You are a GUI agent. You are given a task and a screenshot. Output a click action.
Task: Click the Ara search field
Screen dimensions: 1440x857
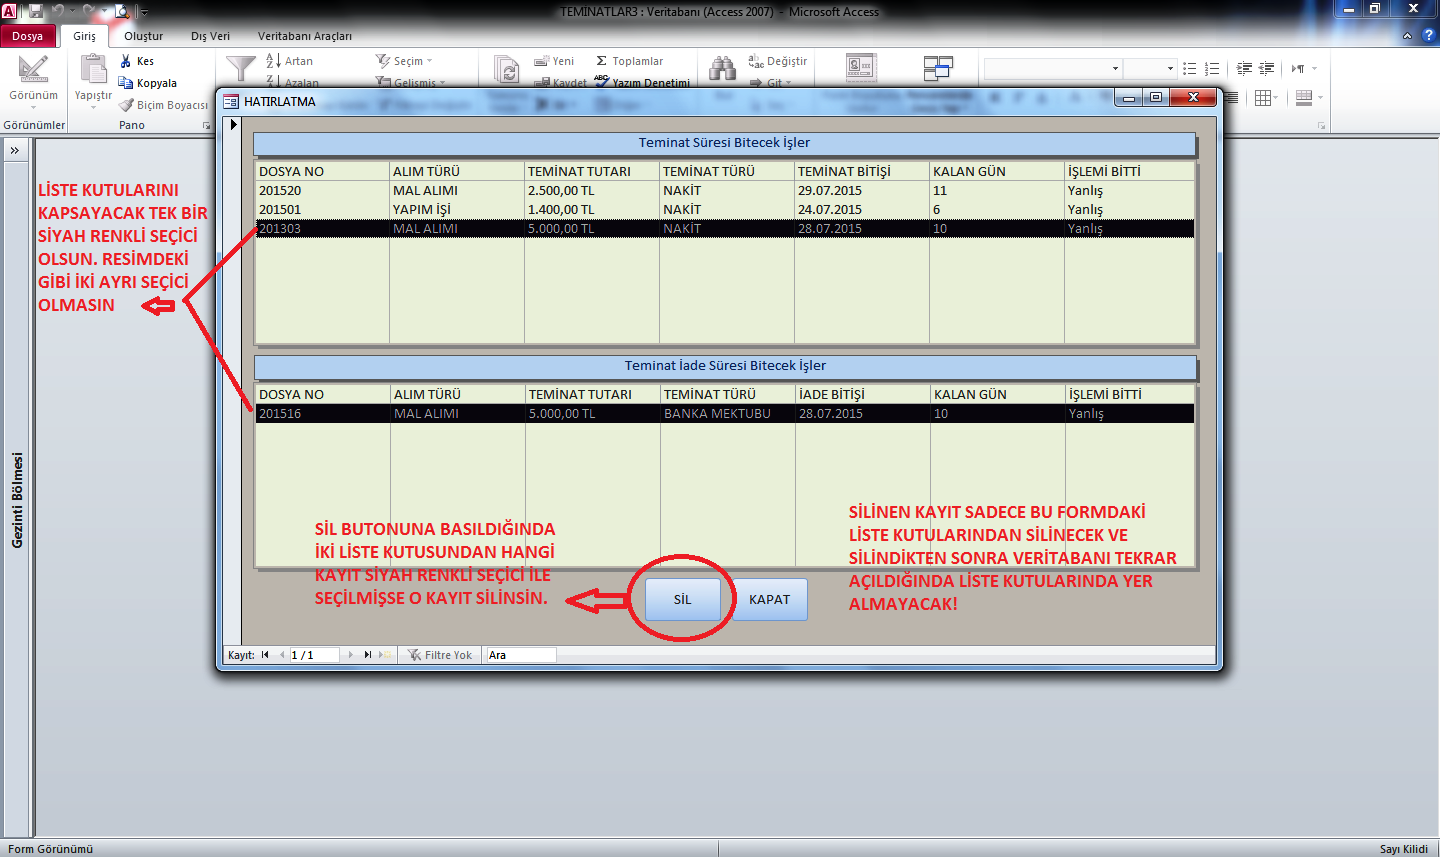pos(520,655)
